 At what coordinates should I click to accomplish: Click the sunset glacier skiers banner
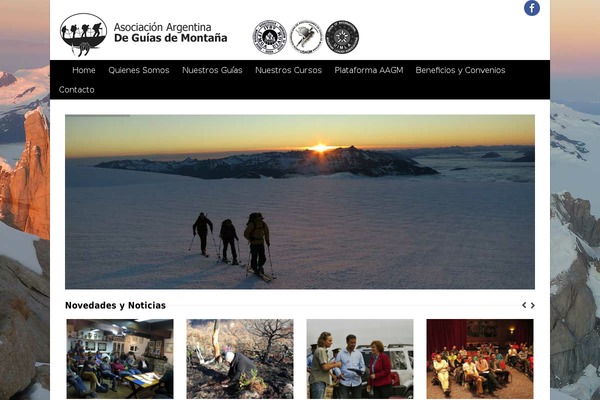(x=300, y=202)
